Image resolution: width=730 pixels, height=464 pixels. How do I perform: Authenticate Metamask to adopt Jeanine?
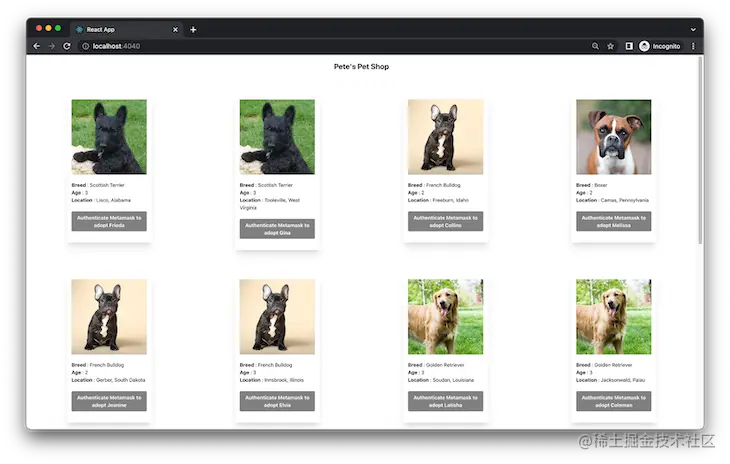(x=109, y=401)
